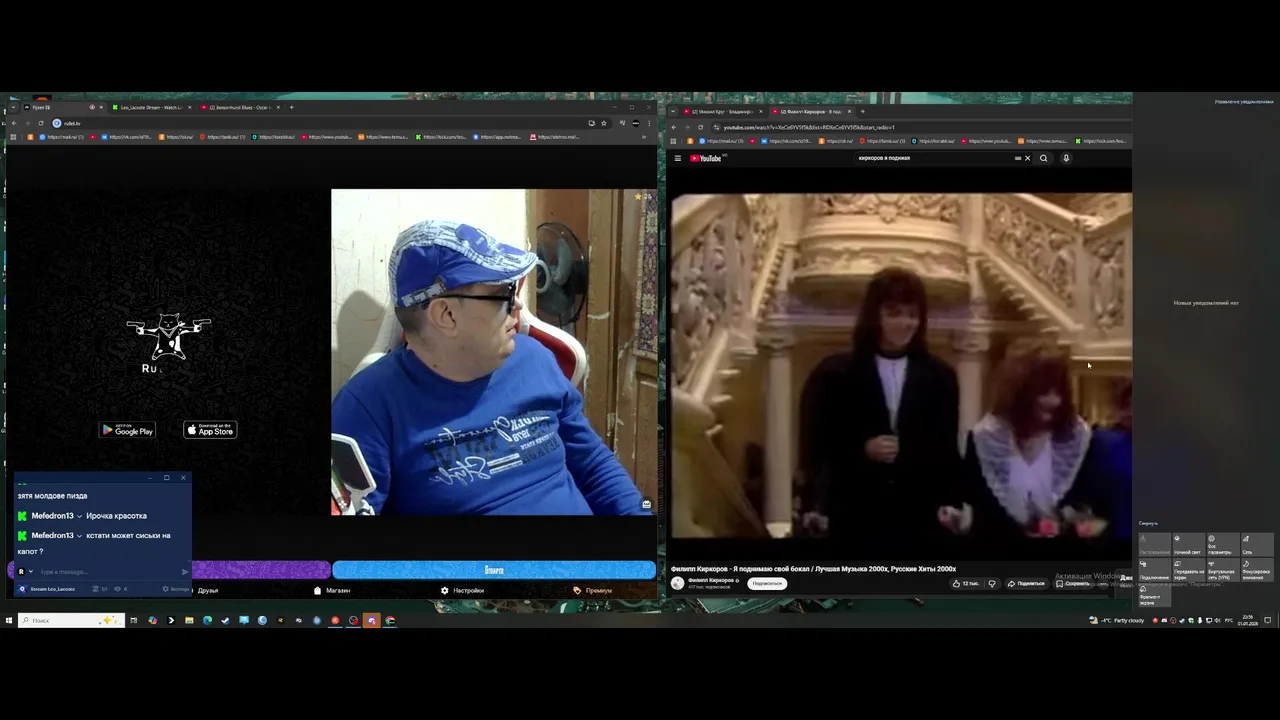1280x720 pixels.
Task: Open Магазин in the roulette bottom menu
Action: (332, 590)
